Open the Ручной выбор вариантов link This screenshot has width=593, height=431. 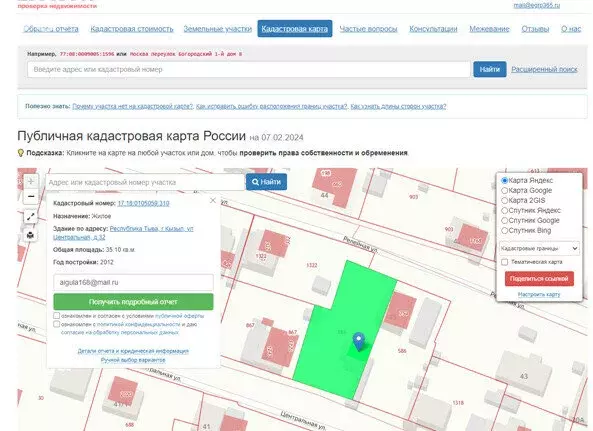133,360
